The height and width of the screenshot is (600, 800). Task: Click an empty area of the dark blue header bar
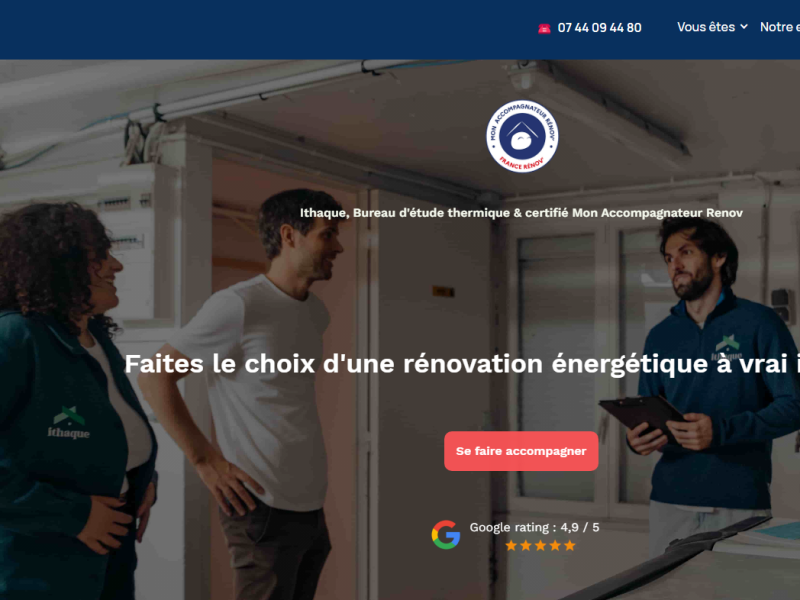(x=255, y=29)
